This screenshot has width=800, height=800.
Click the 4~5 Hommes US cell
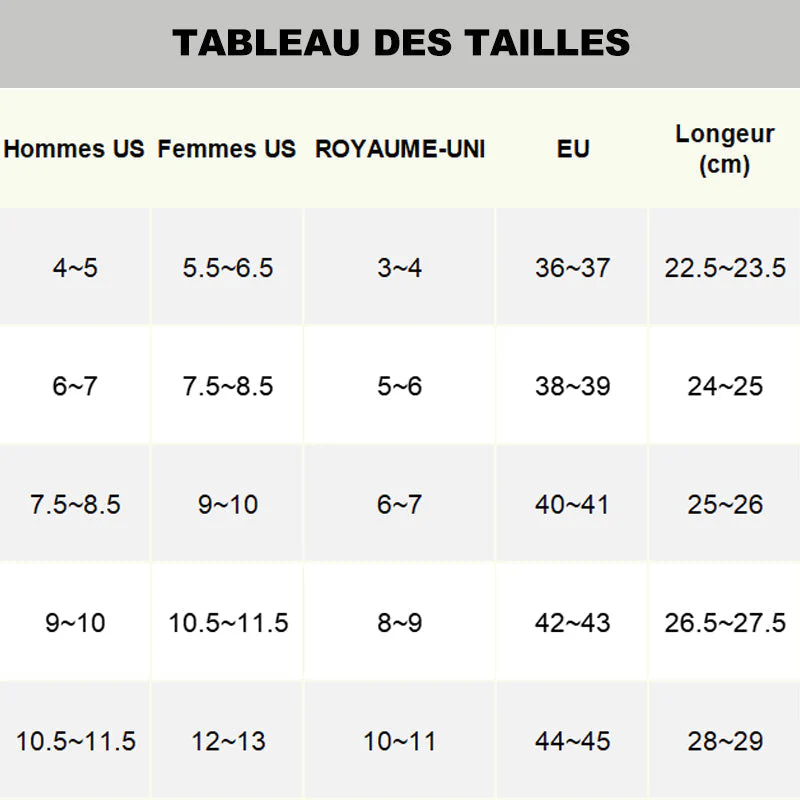75,268
